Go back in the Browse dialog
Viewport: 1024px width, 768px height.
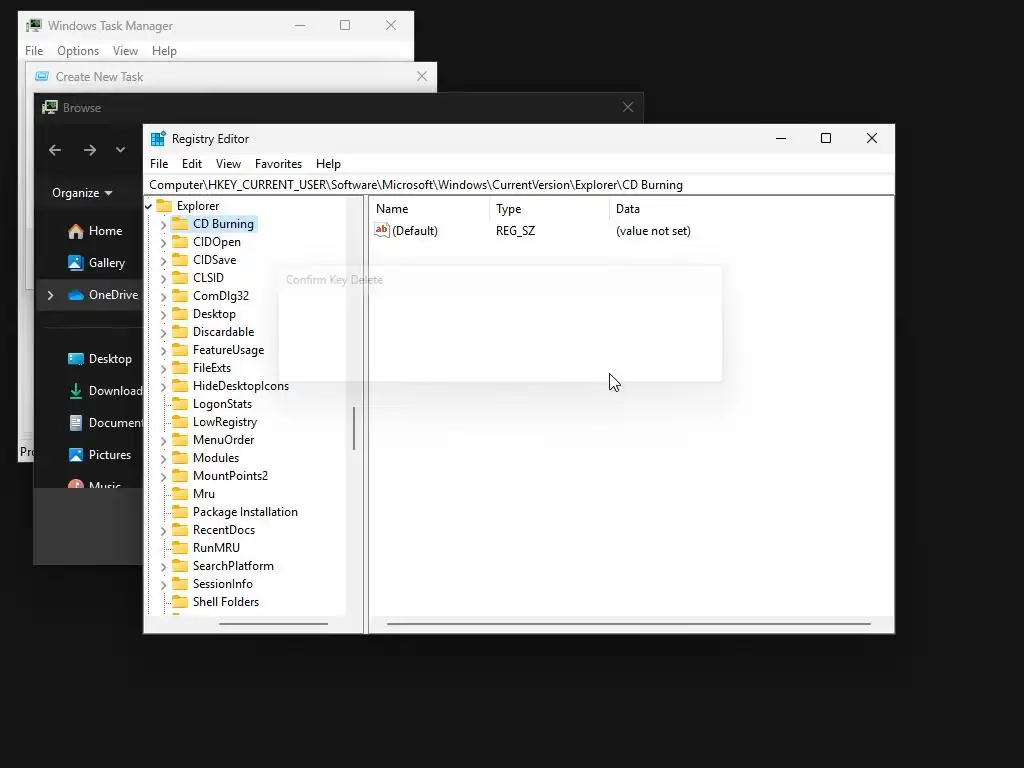pyautogui.click(x=55, y=150)
